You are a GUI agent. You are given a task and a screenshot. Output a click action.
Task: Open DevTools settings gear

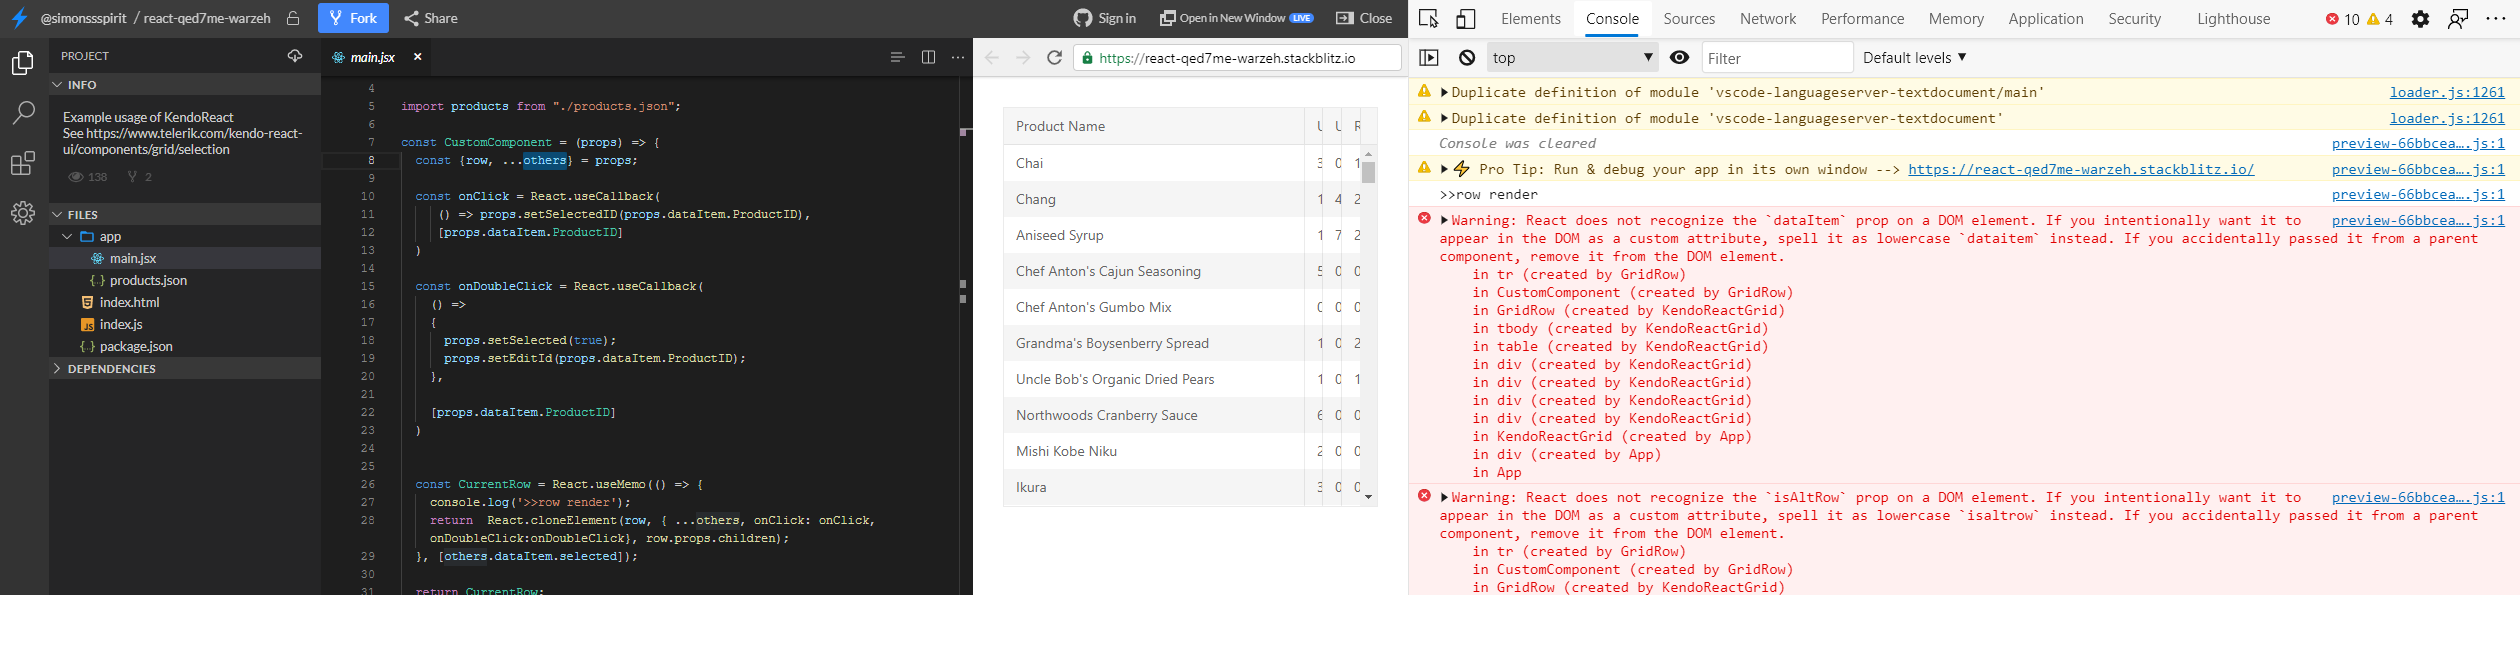pos(2420,19)
